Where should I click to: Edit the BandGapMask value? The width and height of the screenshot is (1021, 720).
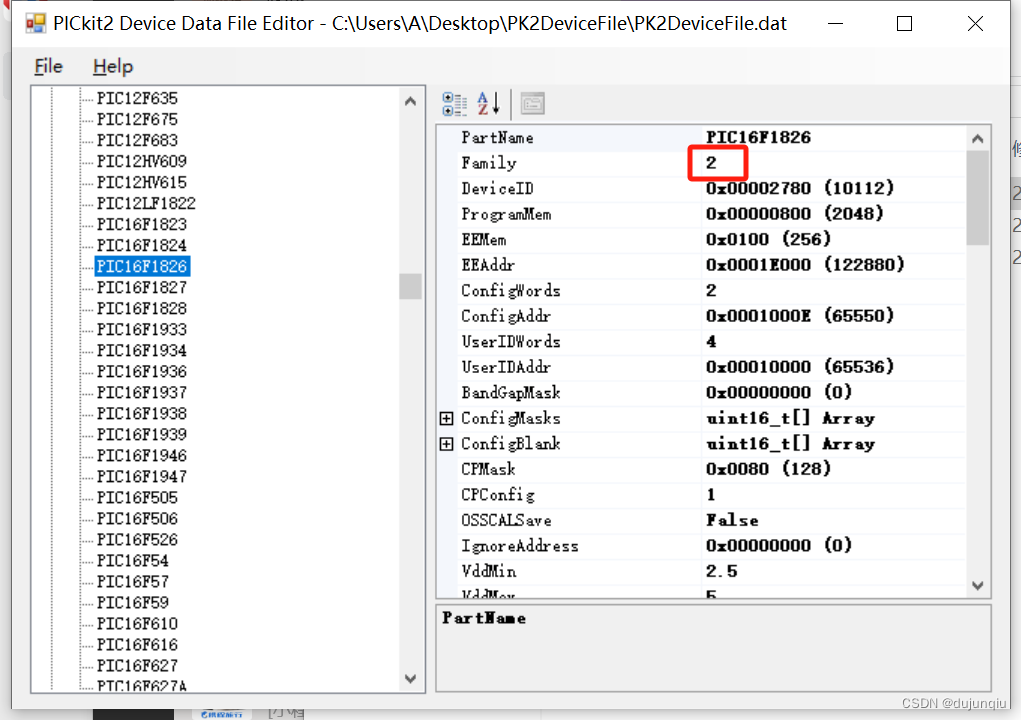833,392
